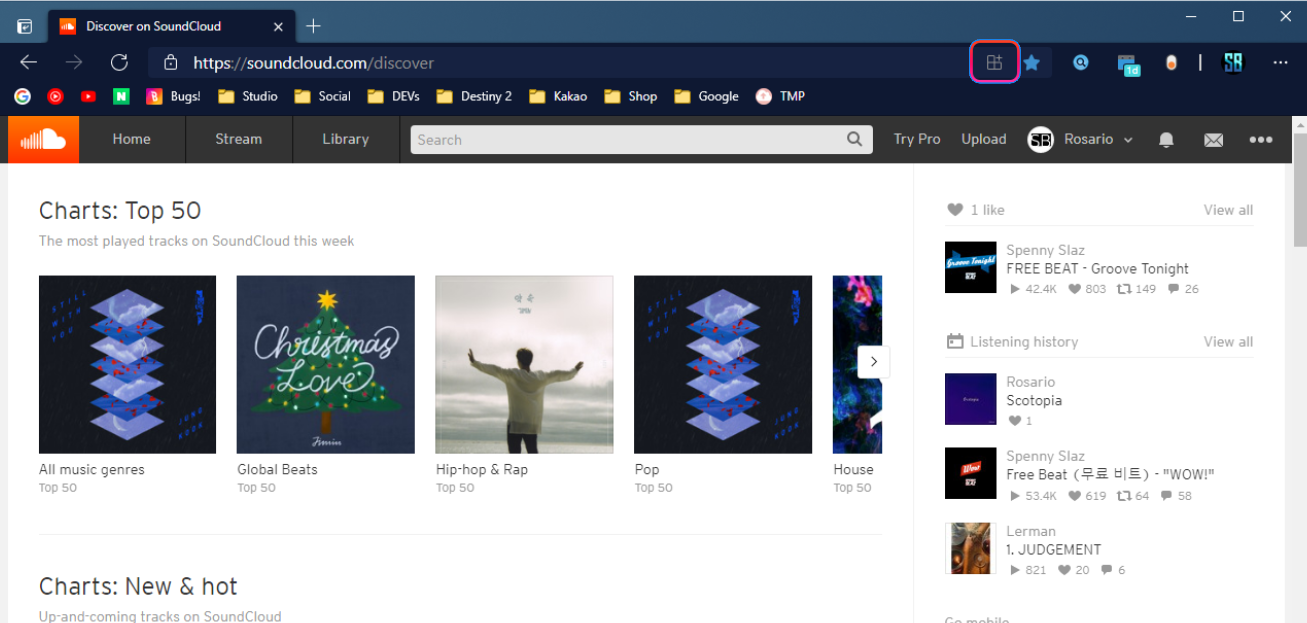Show next charts with right arrow
Screen dimensions: 1307x623
pos(873,362)
